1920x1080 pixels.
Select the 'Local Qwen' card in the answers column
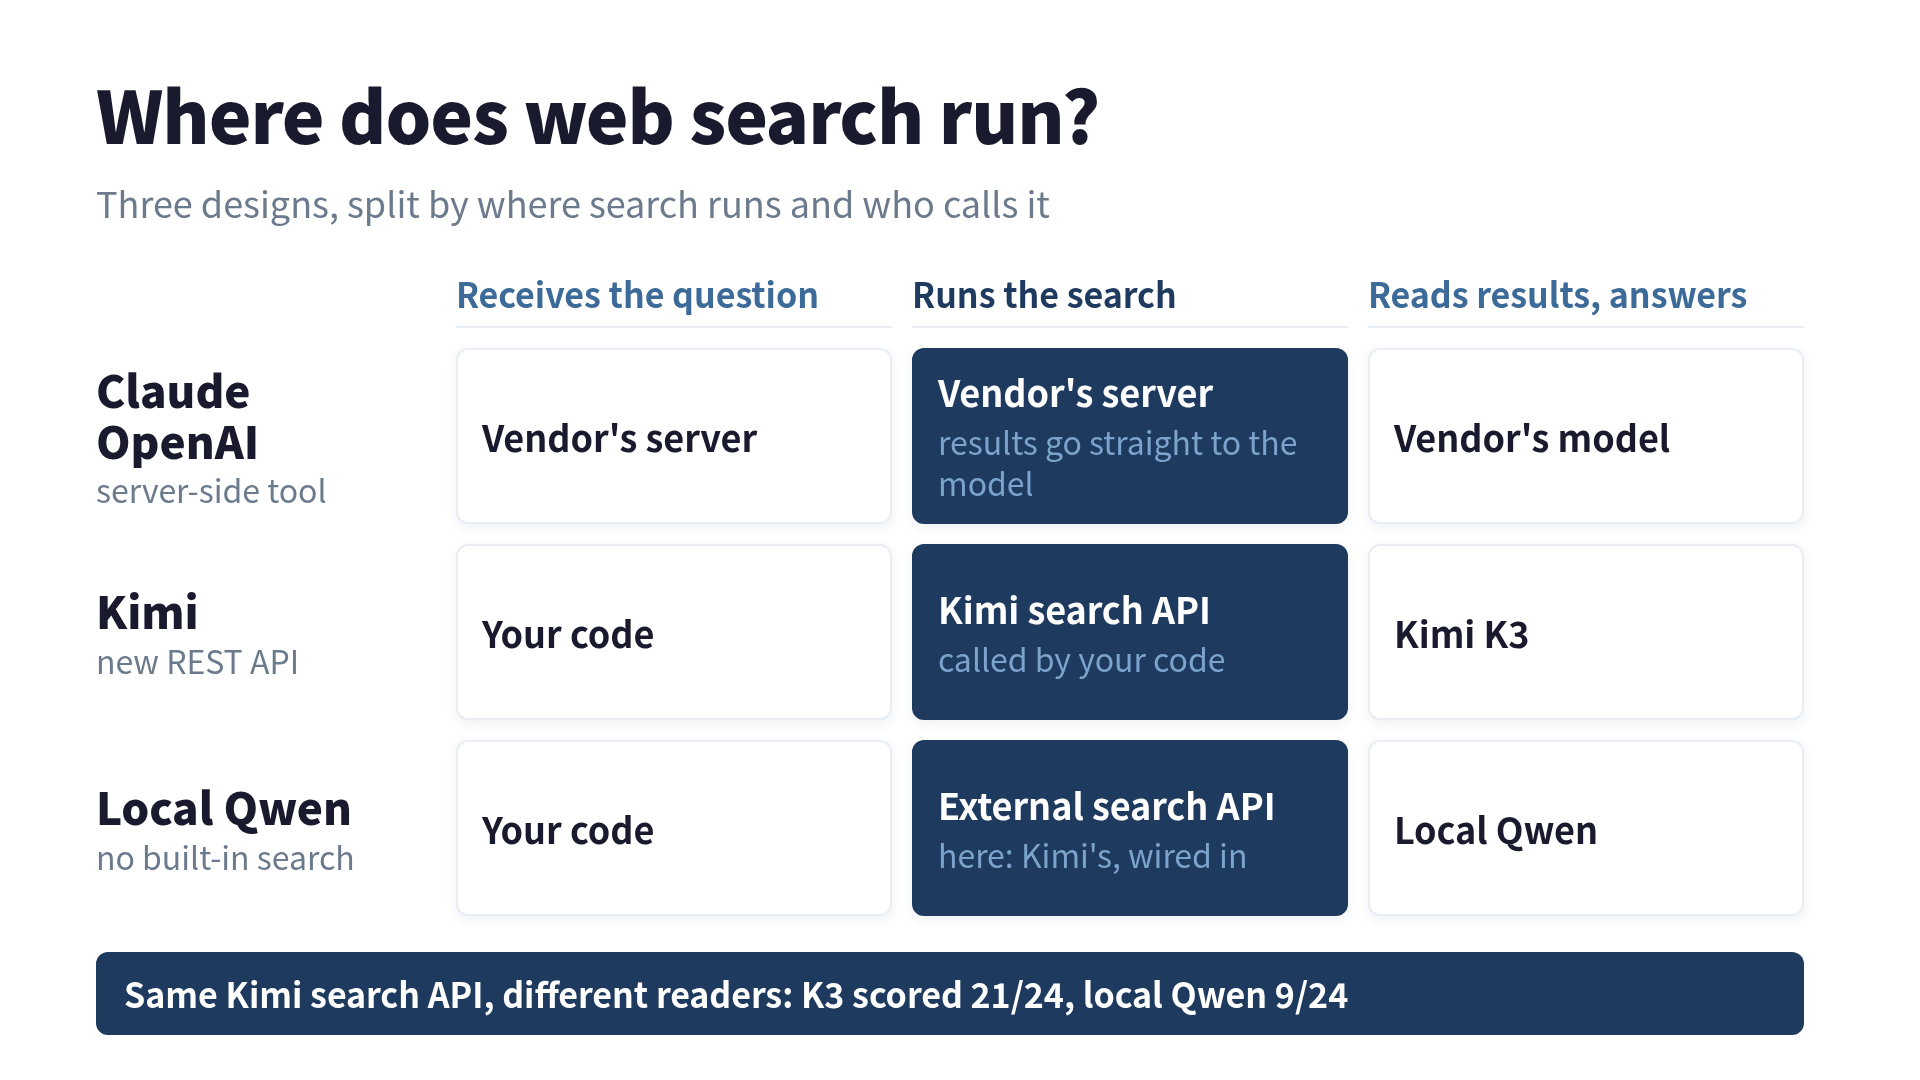[x=1586, y=828]
